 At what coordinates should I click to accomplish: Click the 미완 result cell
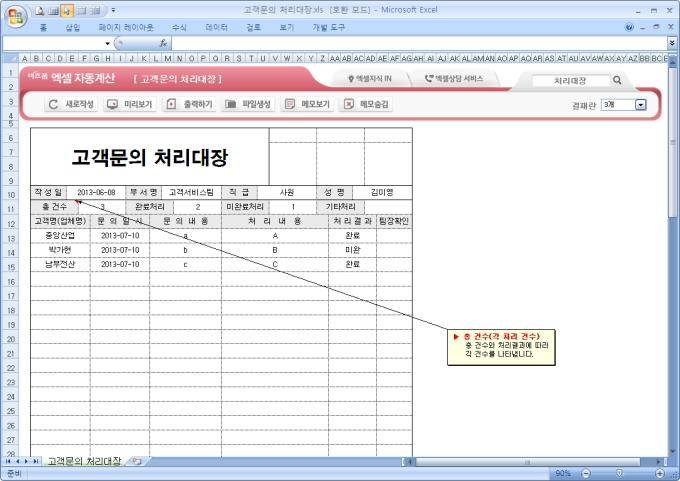click(353, 250)
